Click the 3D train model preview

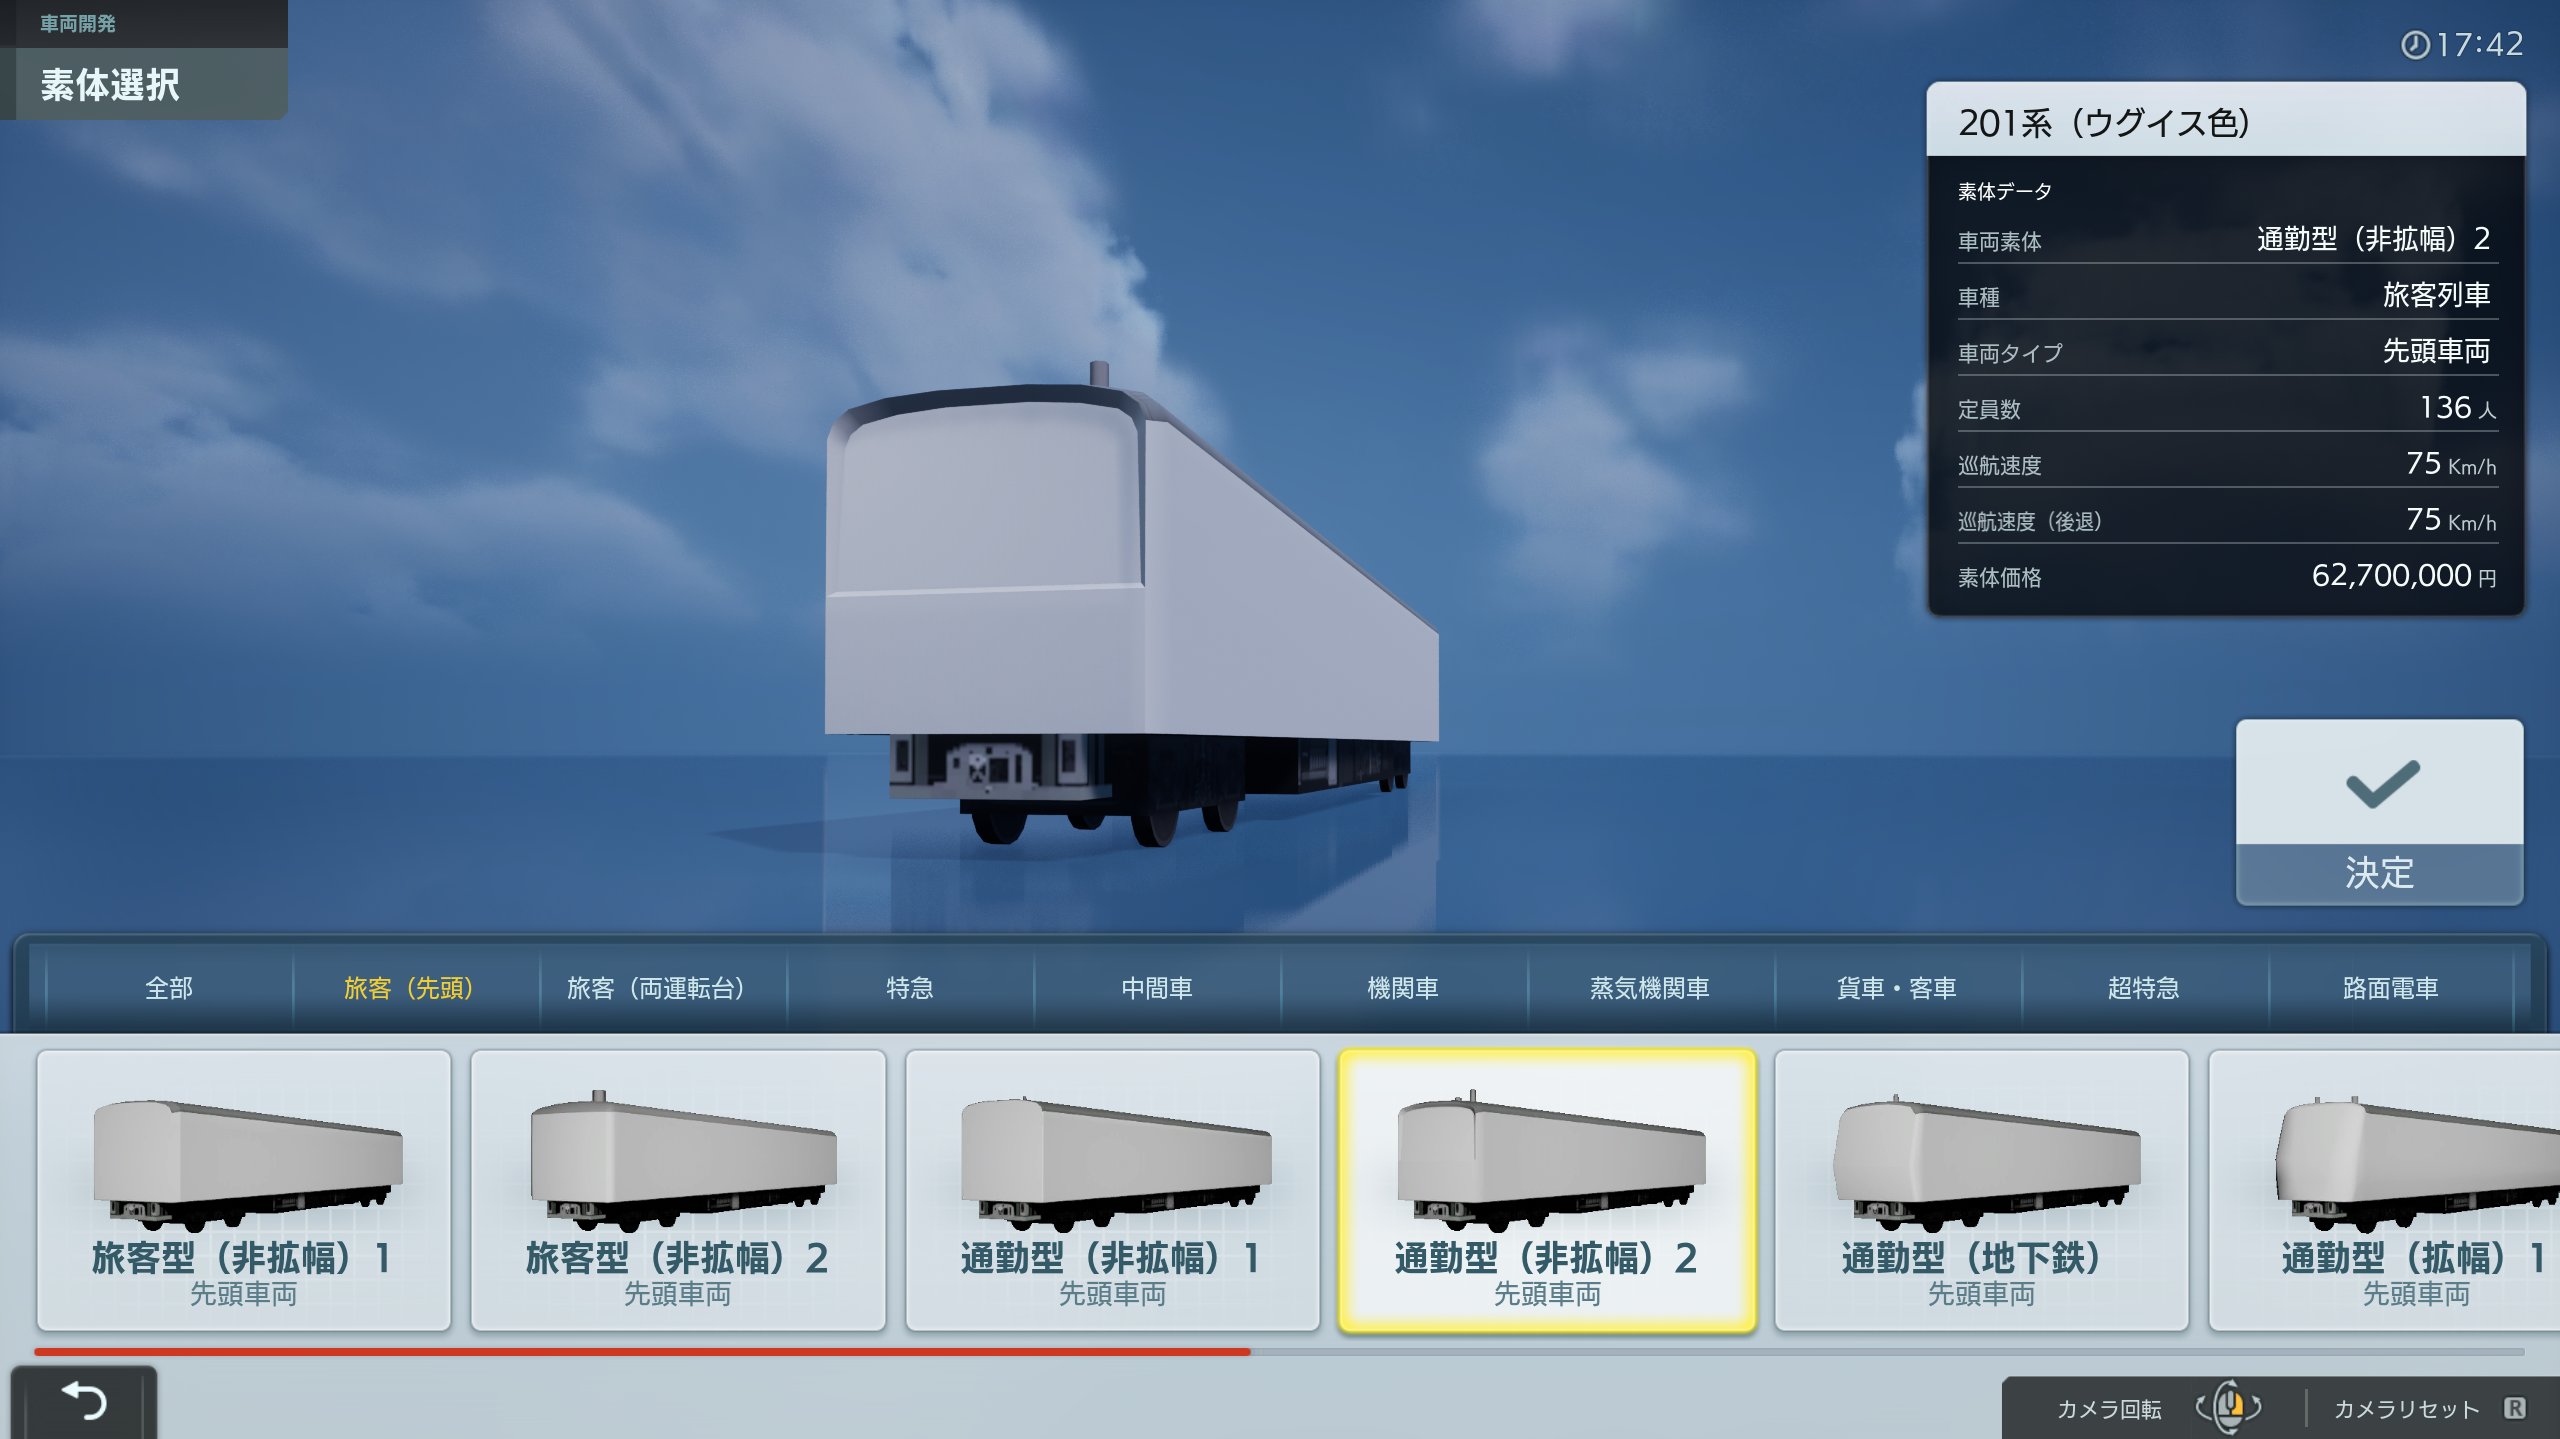coord(1130,600)
